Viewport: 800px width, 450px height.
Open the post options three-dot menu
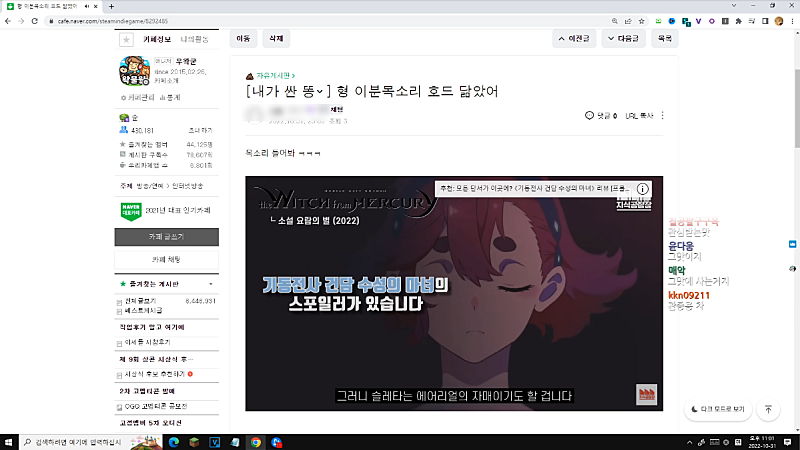coord(662,116)
